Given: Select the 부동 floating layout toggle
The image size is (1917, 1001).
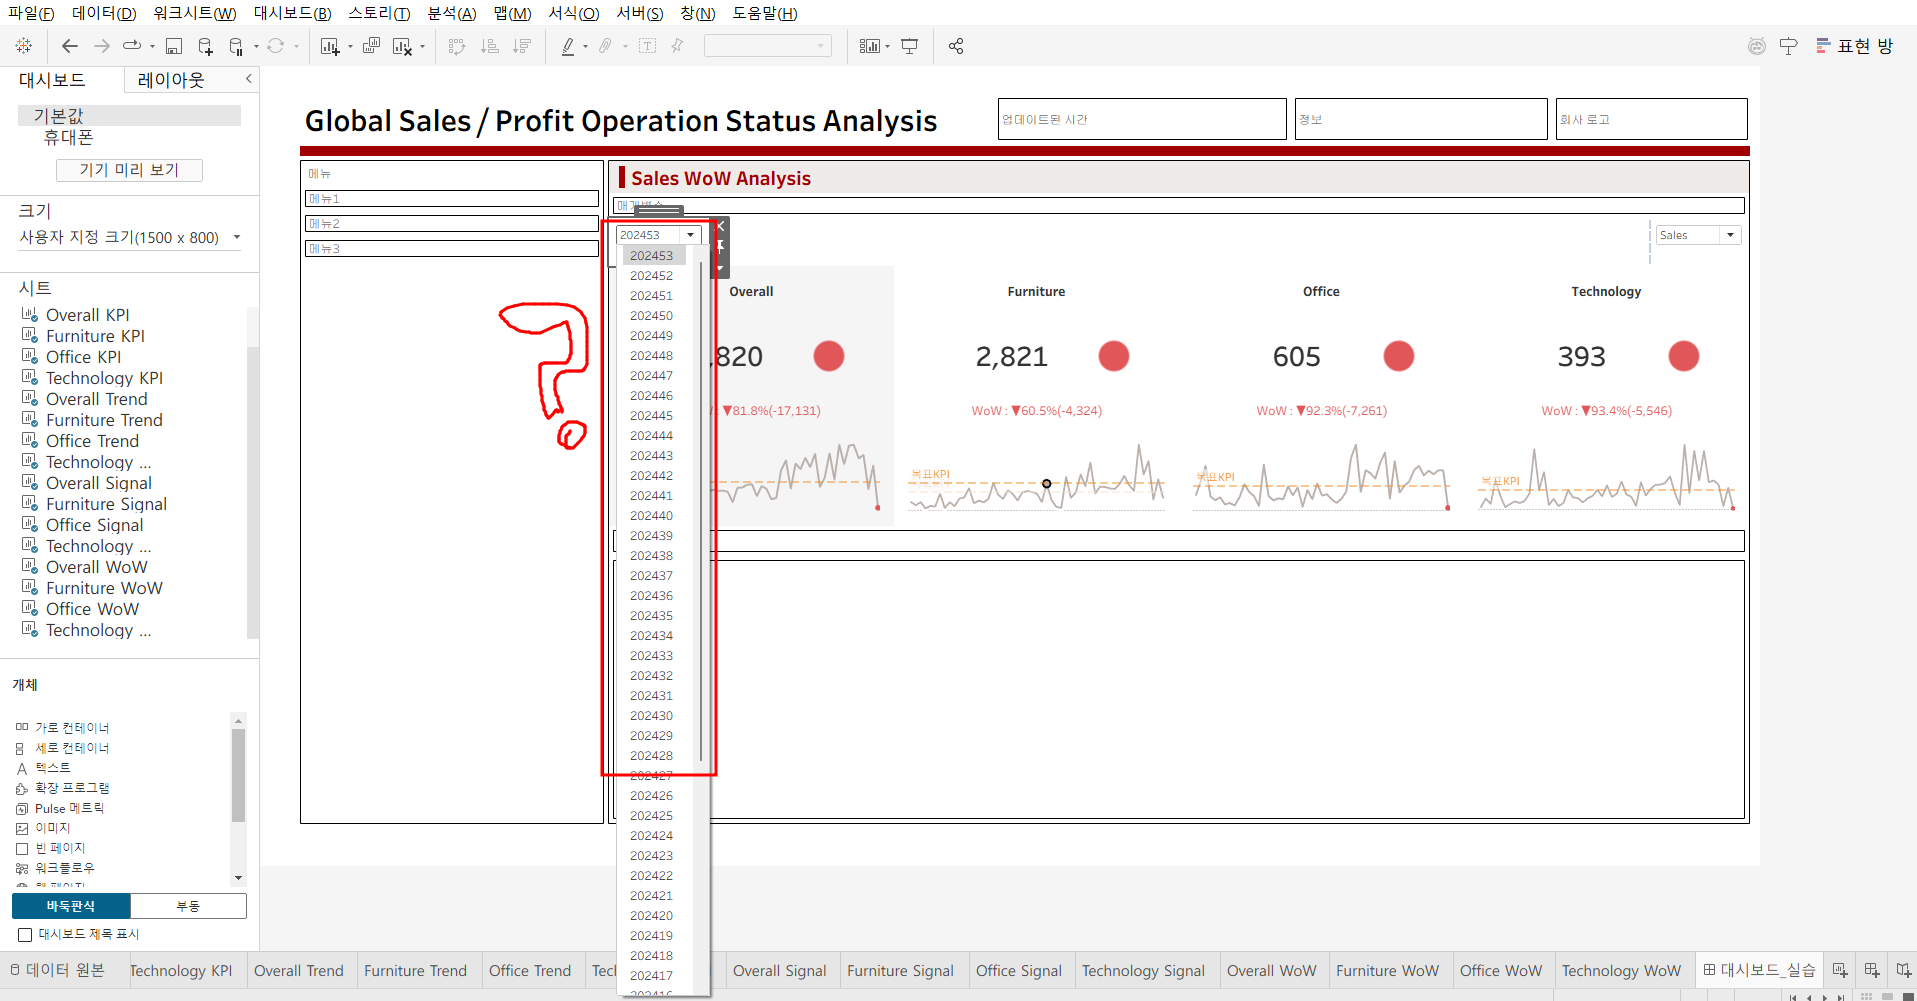Looking at the screenshot, I should [188, 906].
